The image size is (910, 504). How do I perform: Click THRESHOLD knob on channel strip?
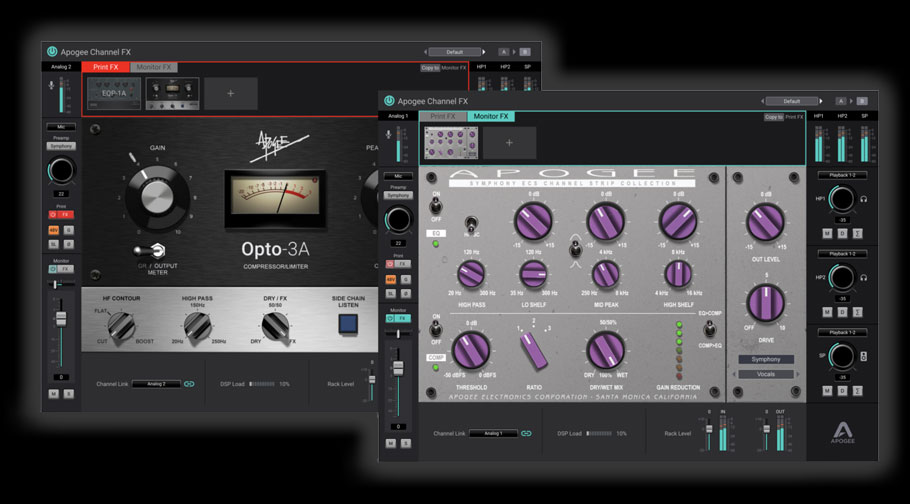(x=471, y=350)
